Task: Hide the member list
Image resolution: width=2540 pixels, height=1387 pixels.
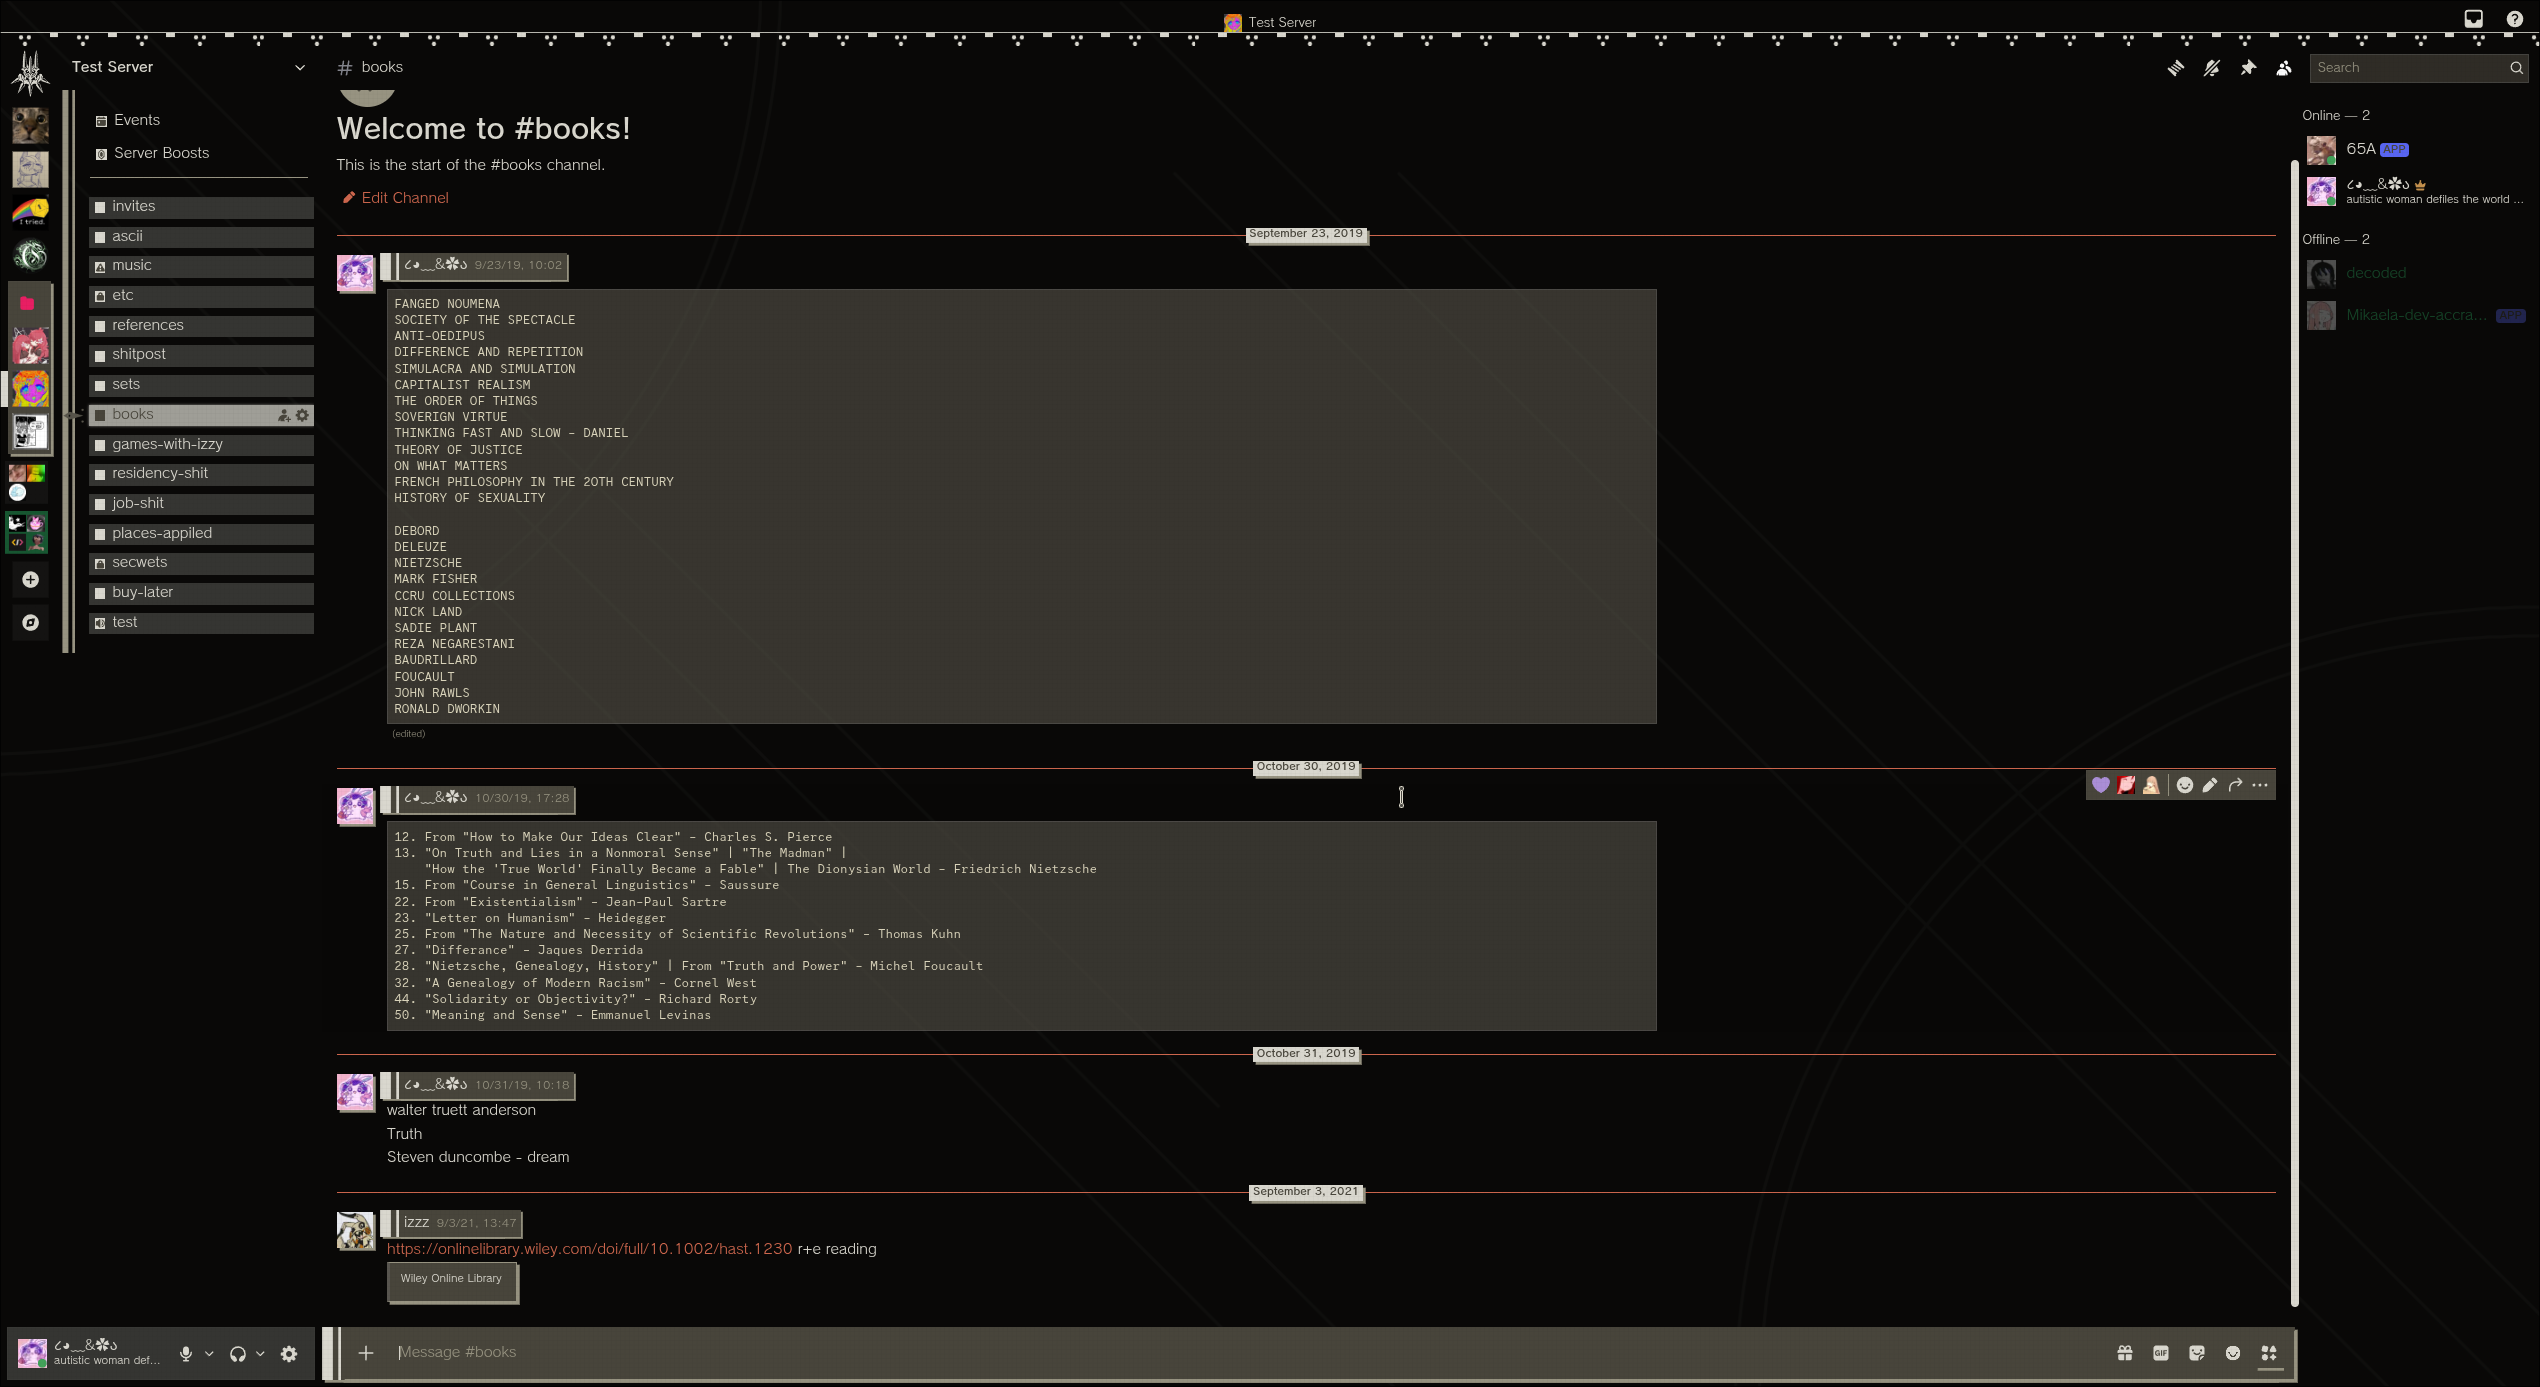Action: coord(2284,67)
